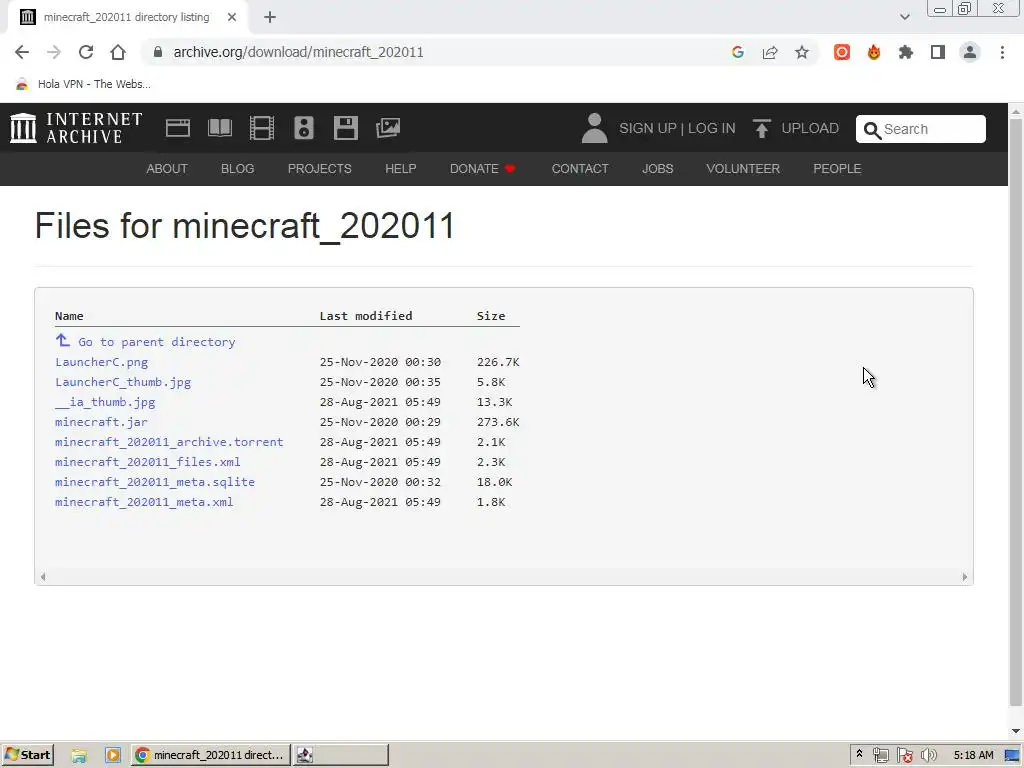
Task: Open the Extensions puzzle icon
Action: point(906,52)
